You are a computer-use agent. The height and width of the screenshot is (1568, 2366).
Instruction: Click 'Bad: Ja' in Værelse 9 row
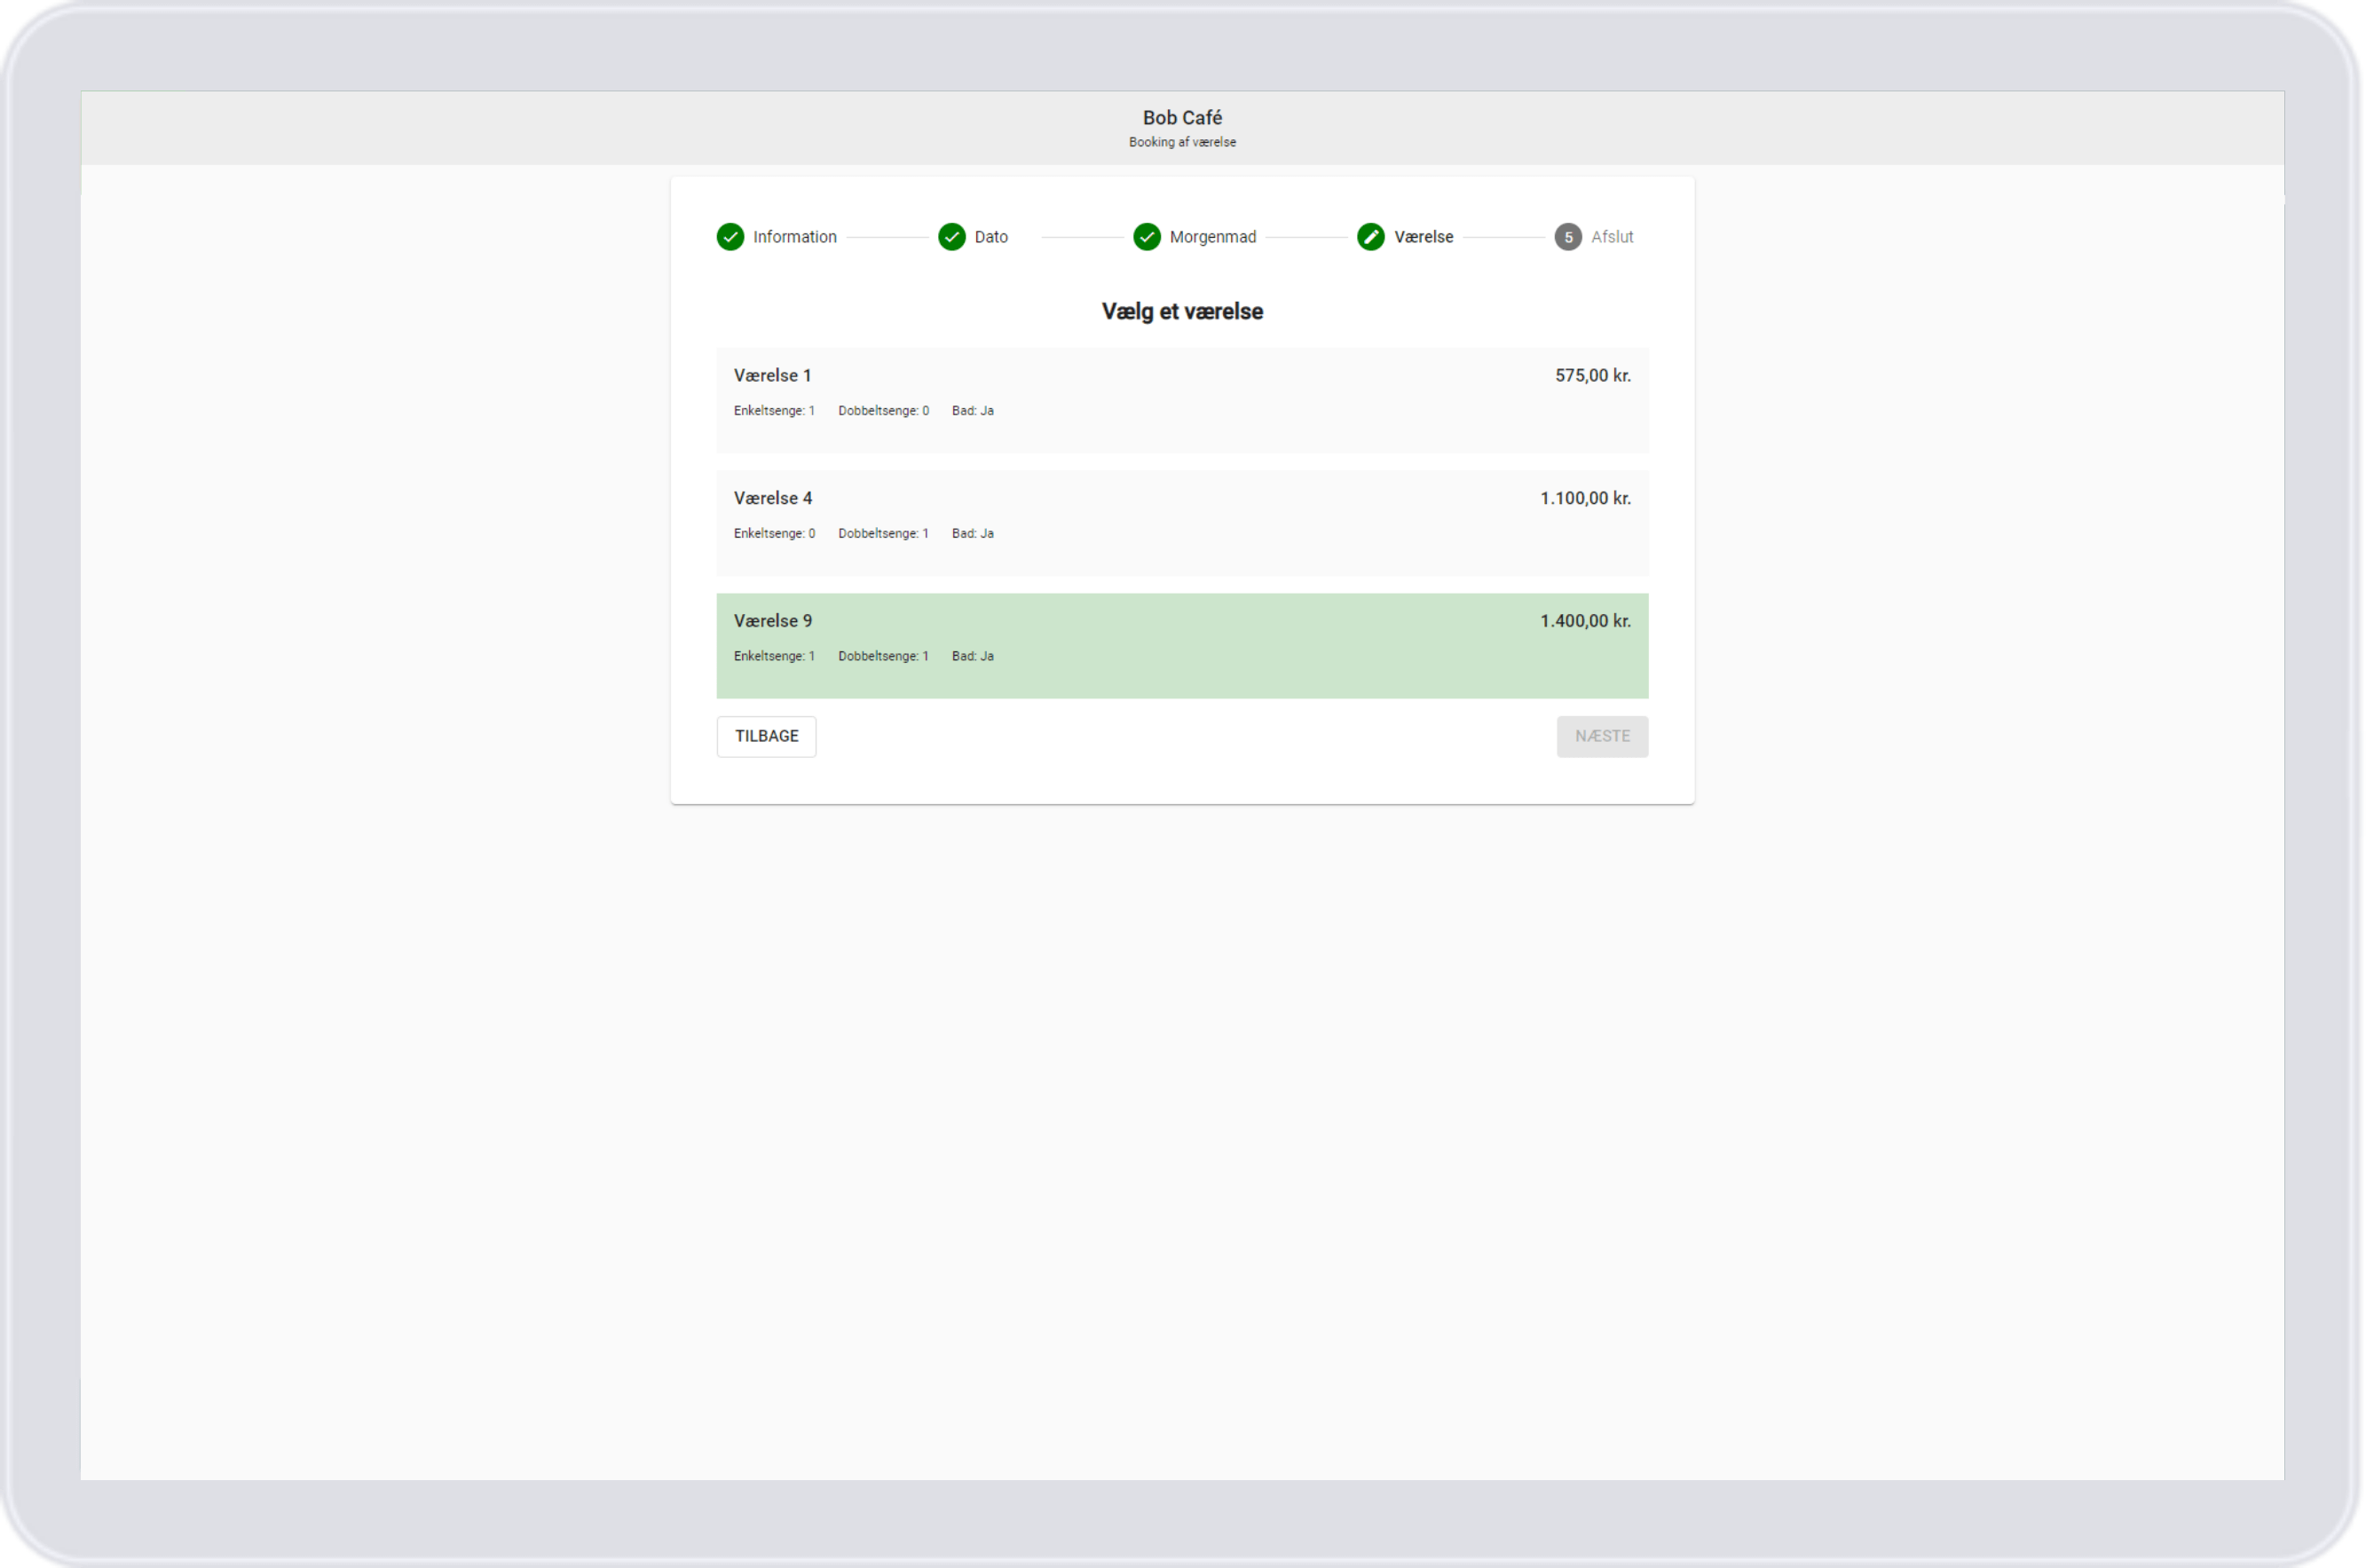[x=973, y=656]
